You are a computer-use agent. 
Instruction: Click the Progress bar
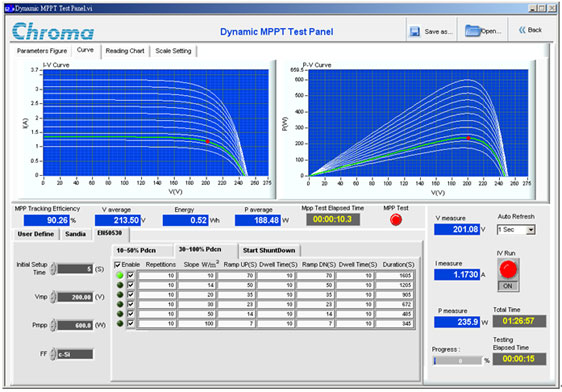pos(458,361)
